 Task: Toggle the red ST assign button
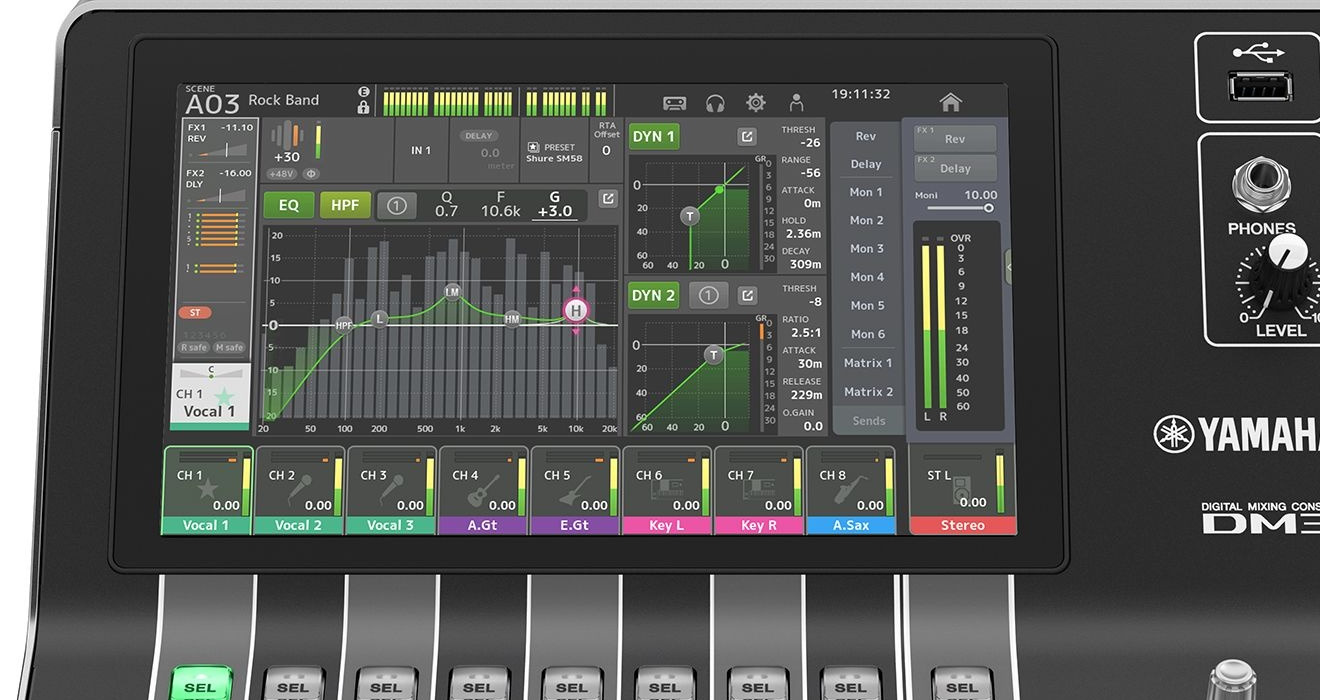195,313
